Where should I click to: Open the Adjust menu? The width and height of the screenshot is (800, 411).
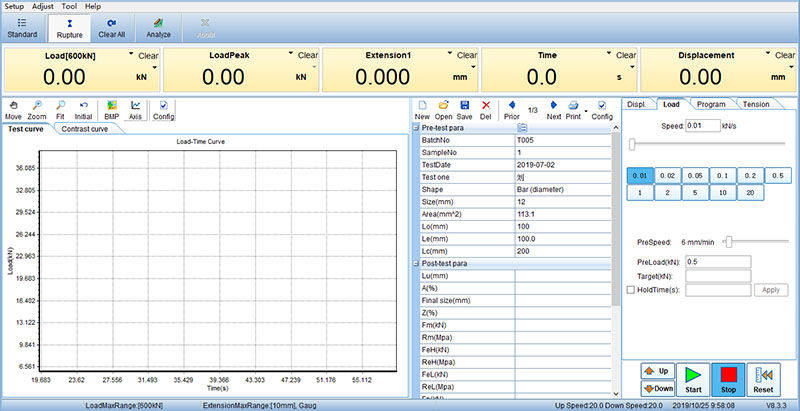click(43, 6)
